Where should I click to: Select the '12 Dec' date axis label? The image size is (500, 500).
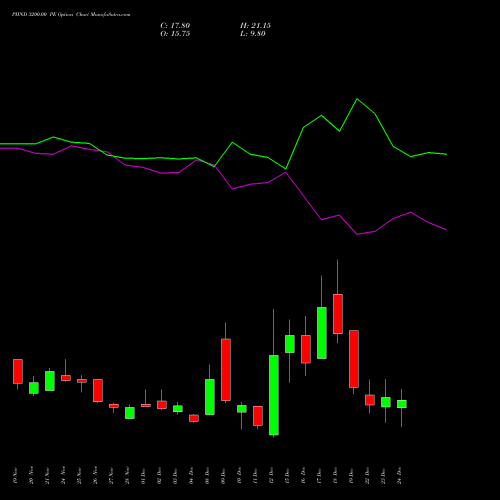(271, 476)
